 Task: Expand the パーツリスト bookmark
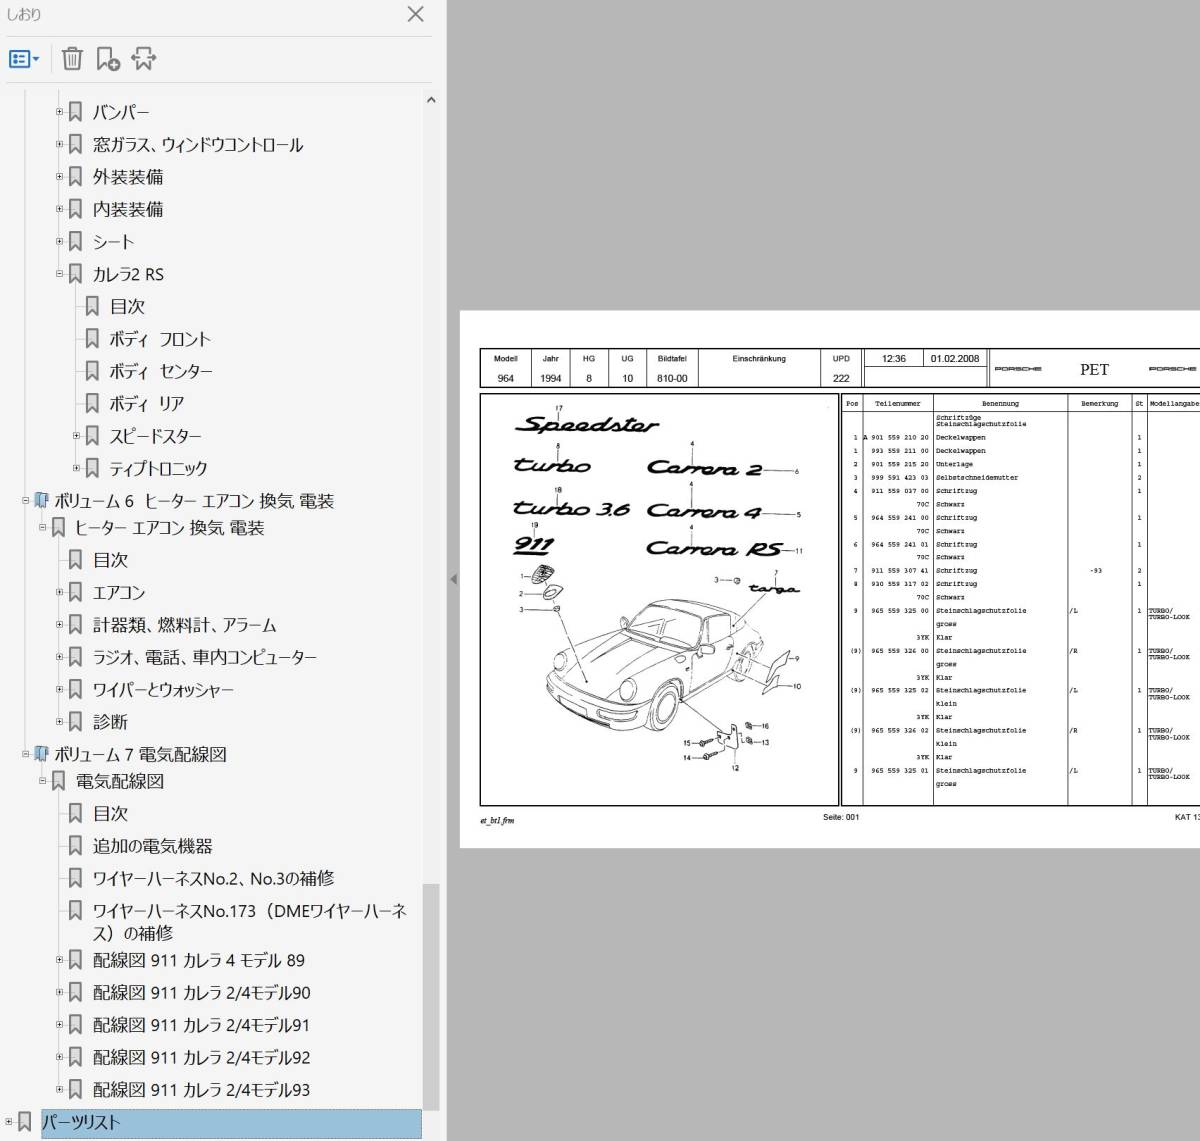(9, 1122)
